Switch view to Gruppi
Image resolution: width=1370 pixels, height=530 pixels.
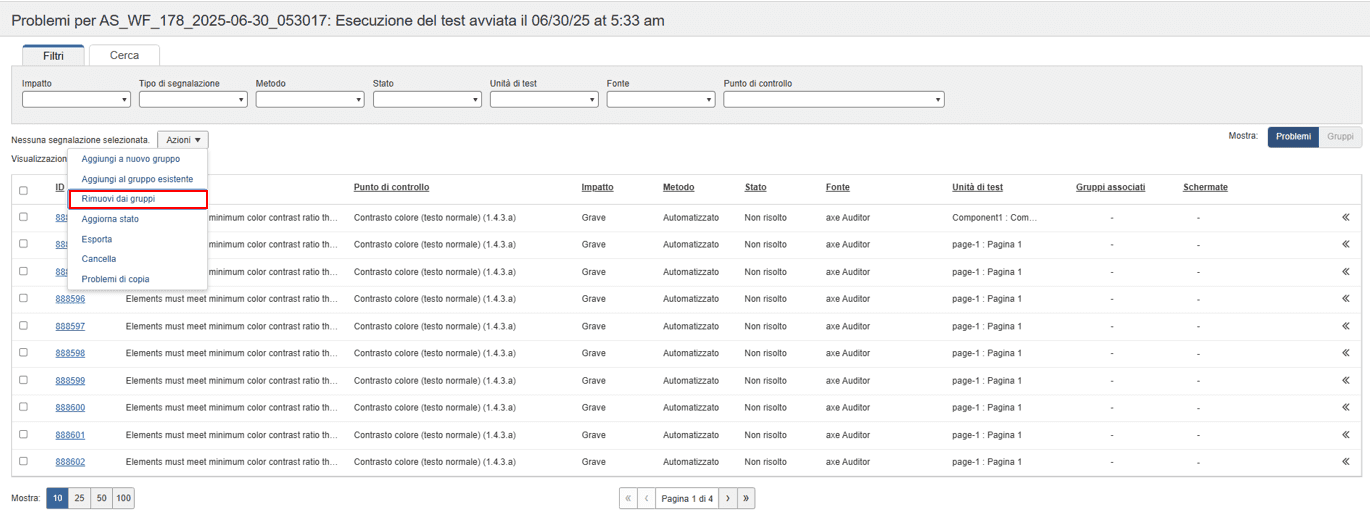[x=1340, y=137]
